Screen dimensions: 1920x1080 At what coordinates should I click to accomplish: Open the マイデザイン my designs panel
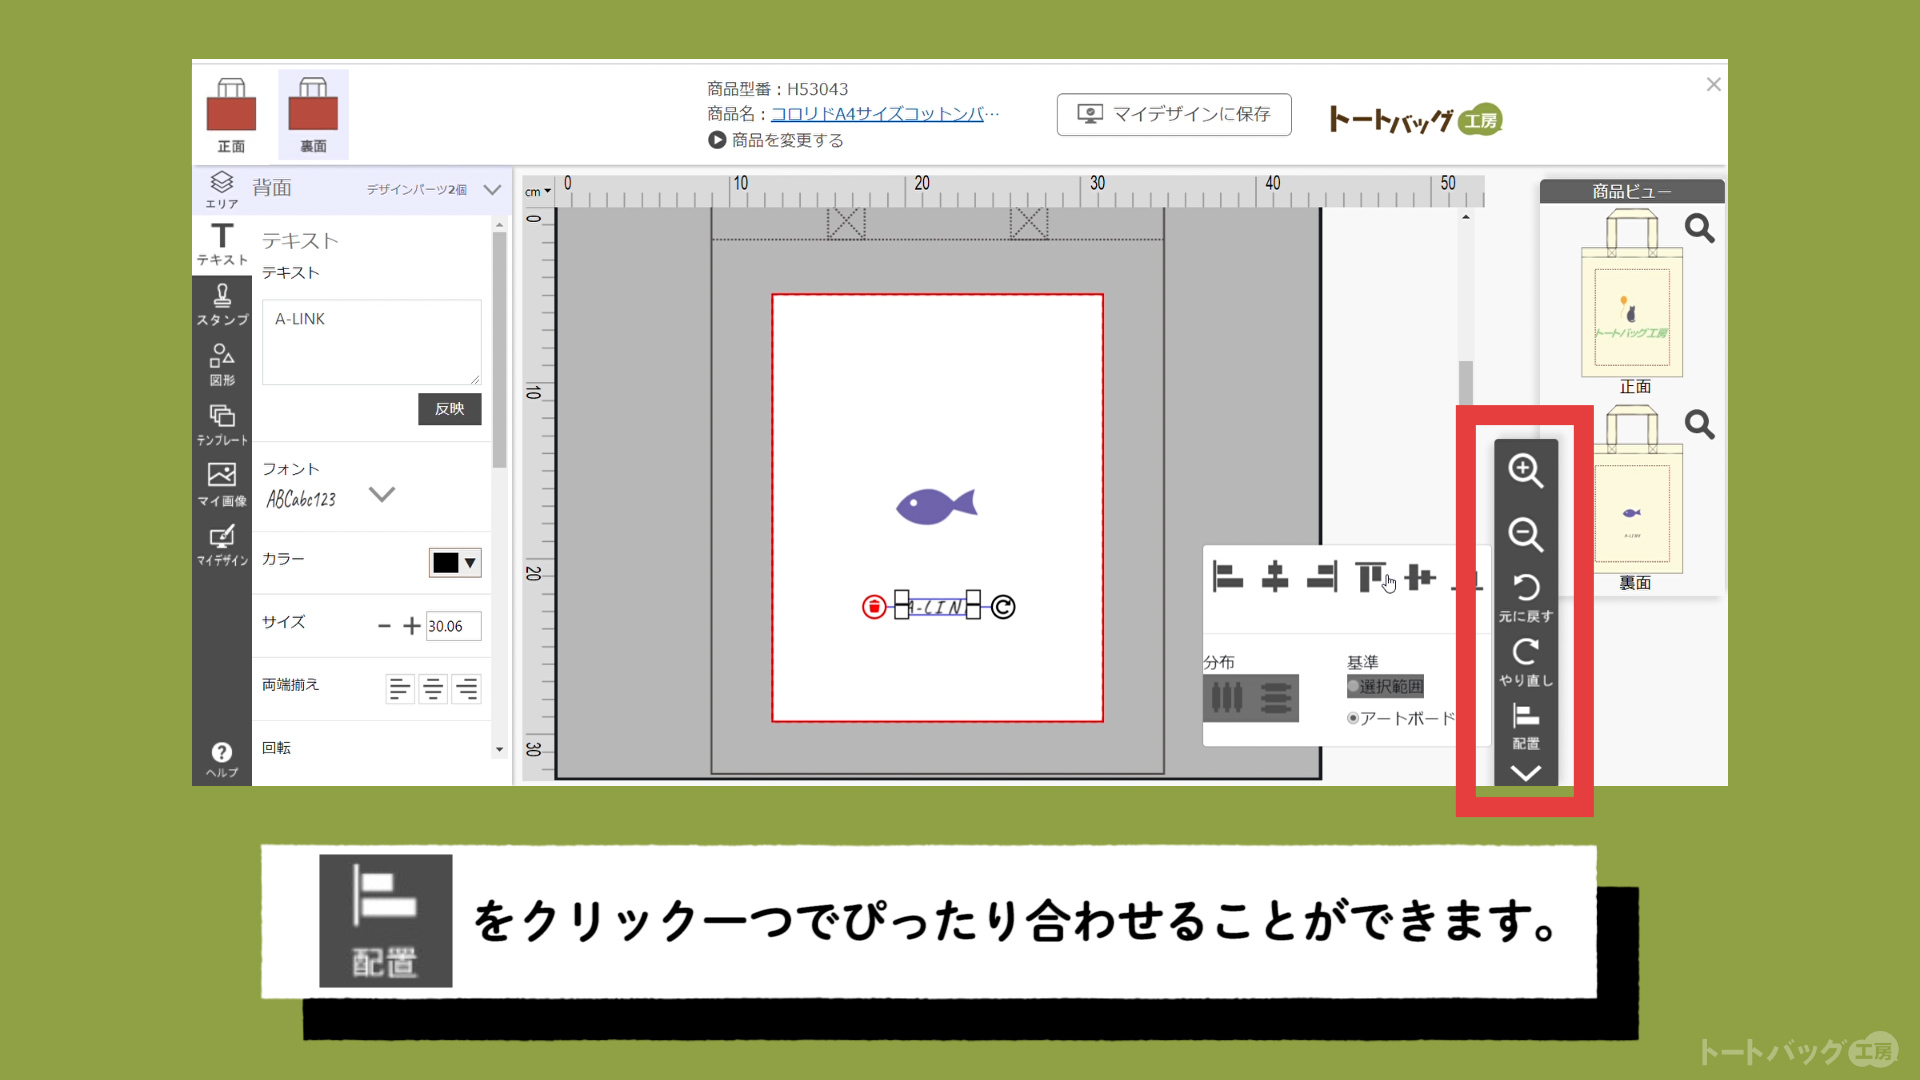222,545
